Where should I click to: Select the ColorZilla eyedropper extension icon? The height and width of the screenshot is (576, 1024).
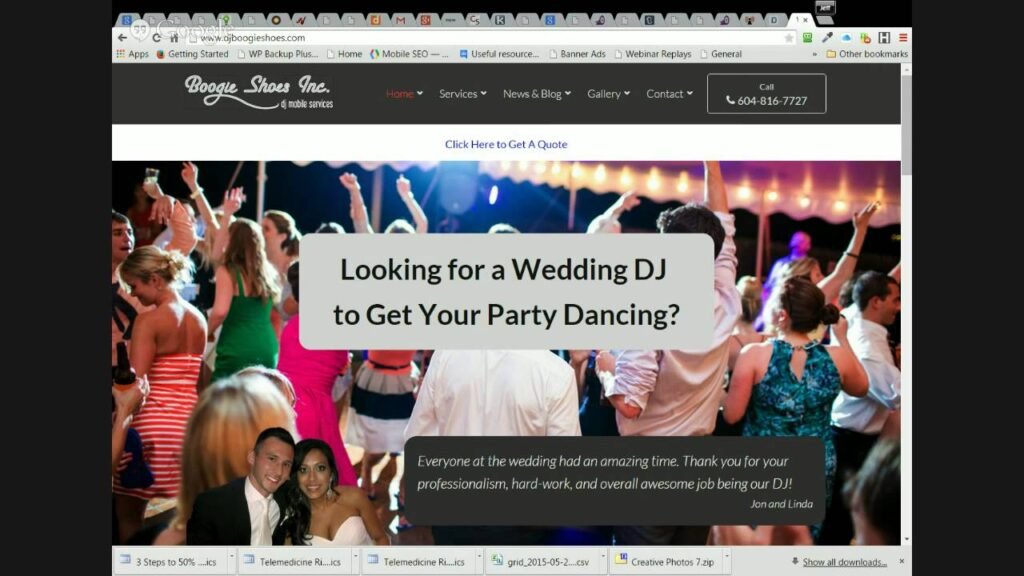826,37
